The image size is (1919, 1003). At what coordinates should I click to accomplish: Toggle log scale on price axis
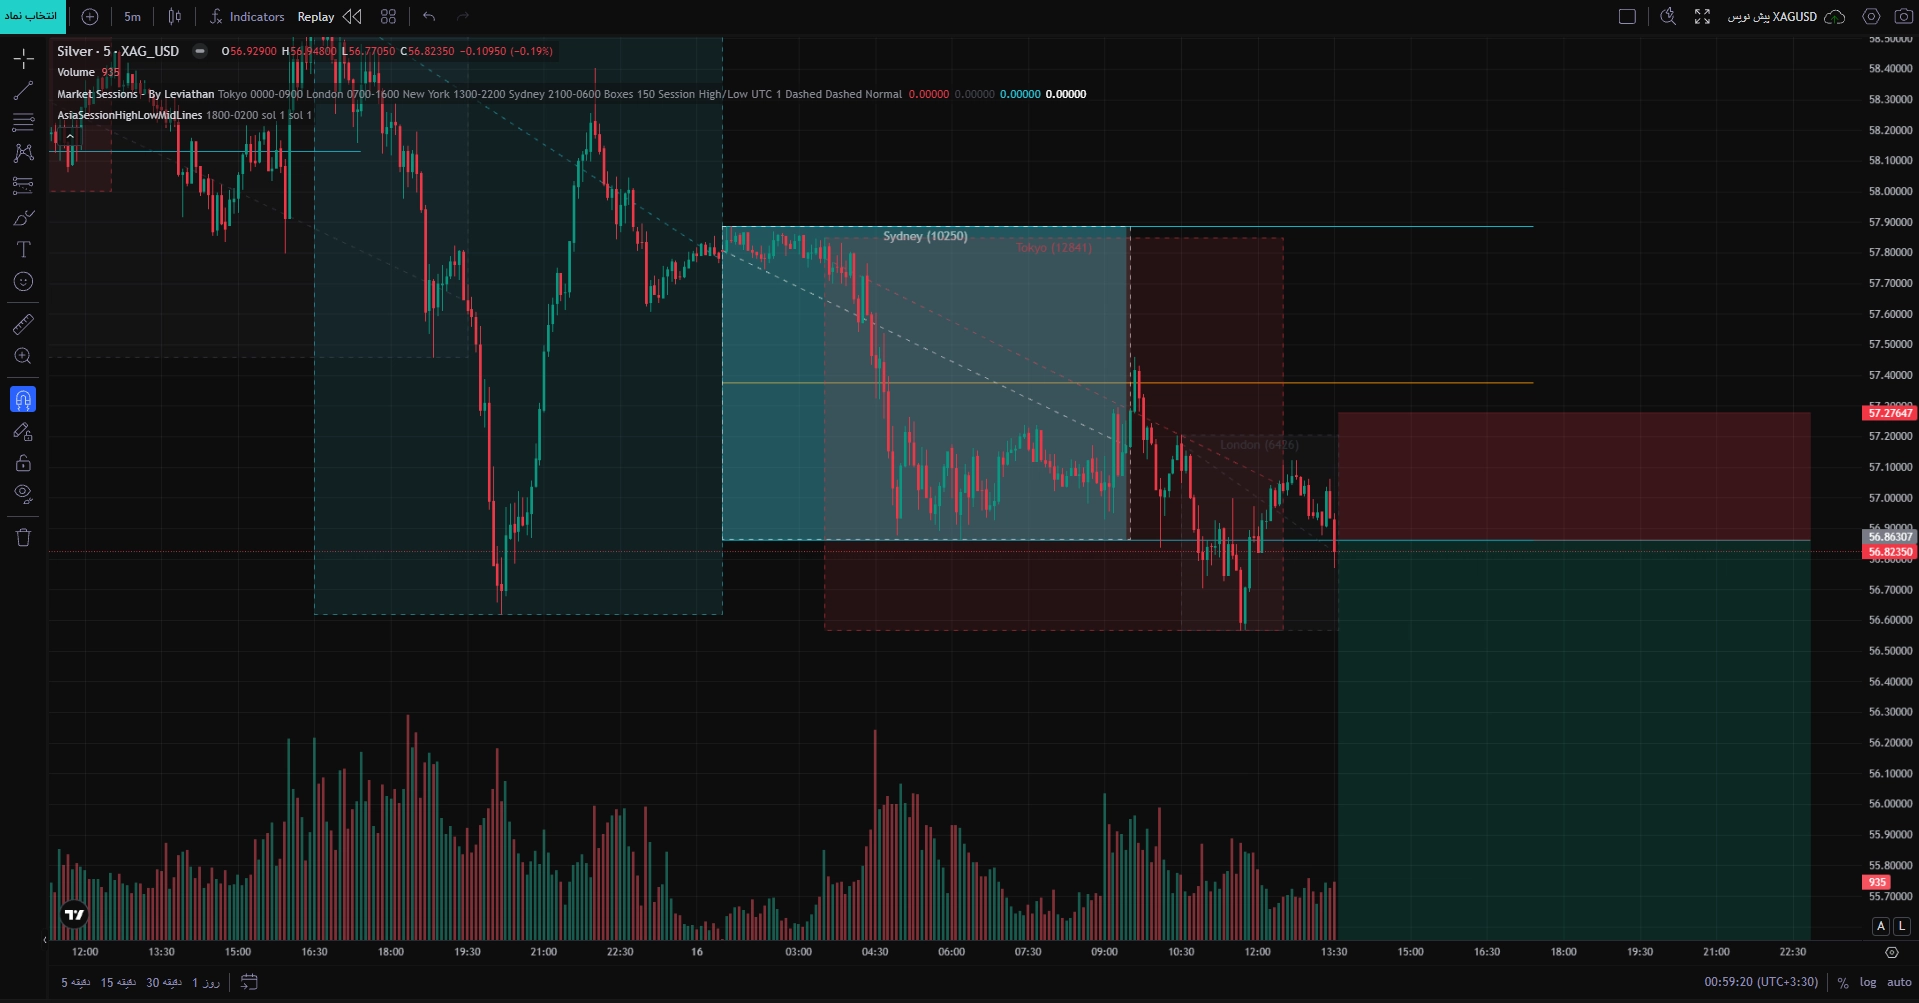(1867, 982)
